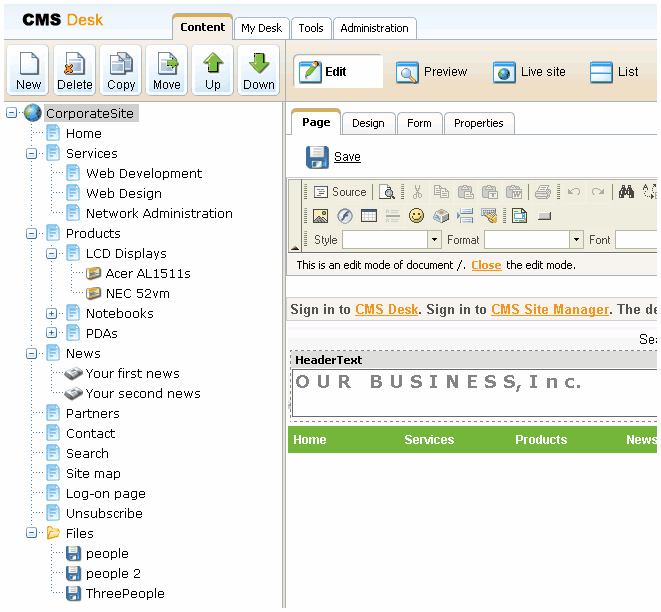Click inside the HeaderText editable region
This screenshot has height=612, width=661.
(x=470, y=395)
